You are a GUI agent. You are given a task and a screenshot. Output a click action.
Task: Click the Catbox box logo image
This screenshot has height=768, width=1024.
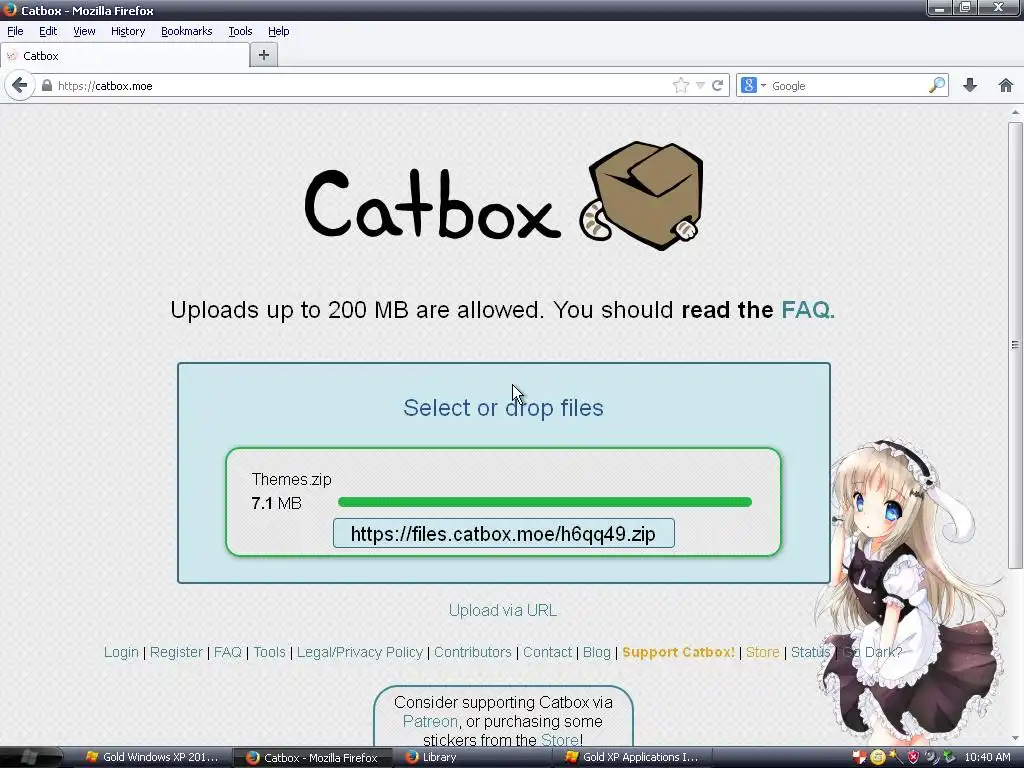point(641,195)
